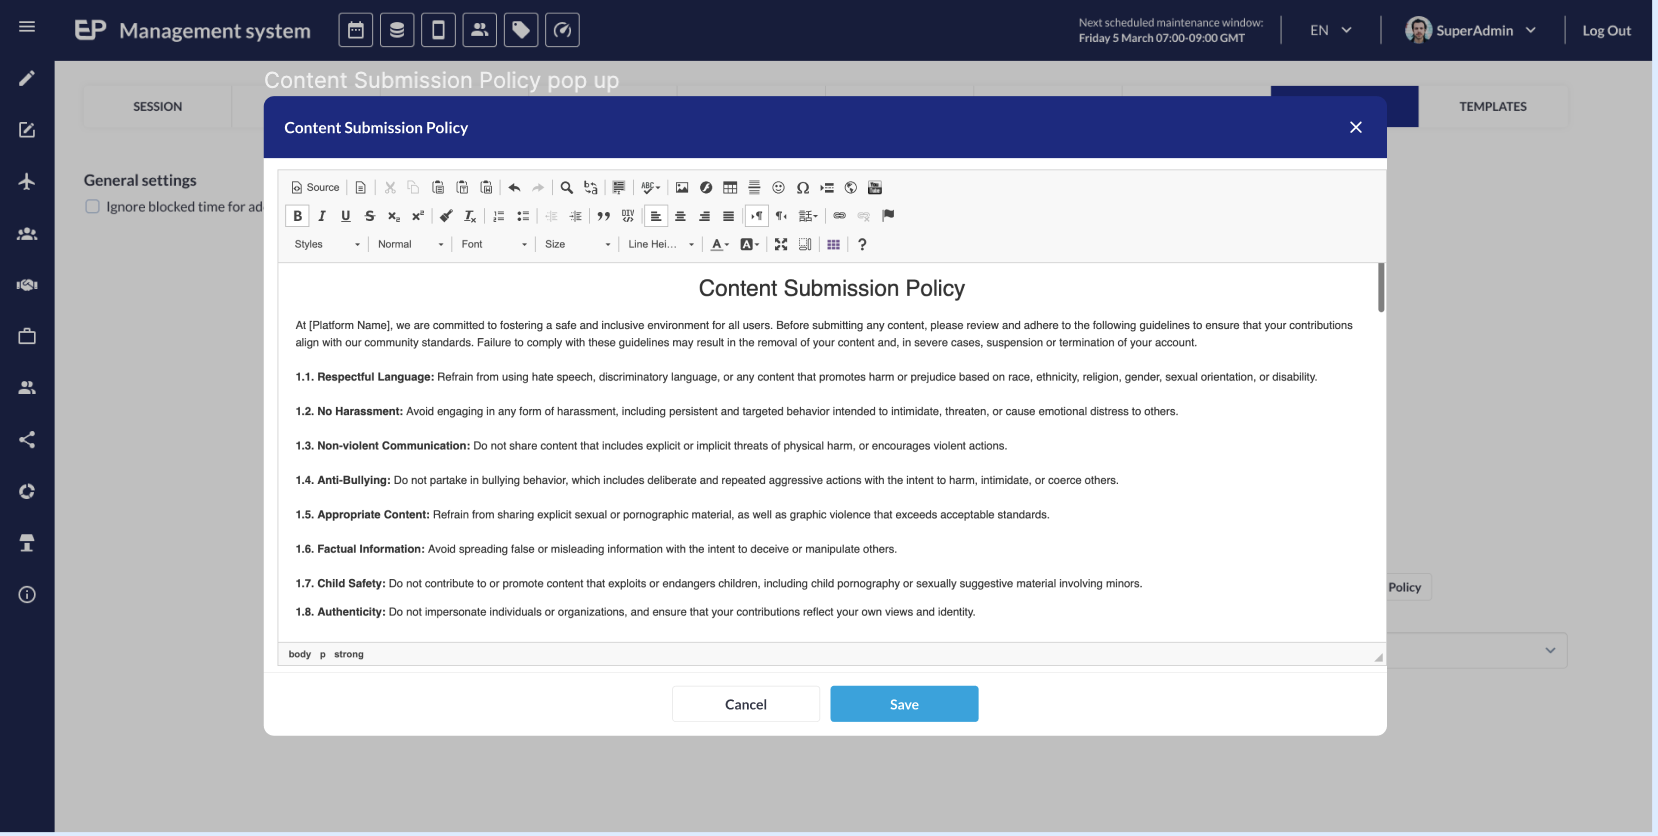
Task: Set text direction left-to-right
Action: pyautogui.click(x=757, y=216)
